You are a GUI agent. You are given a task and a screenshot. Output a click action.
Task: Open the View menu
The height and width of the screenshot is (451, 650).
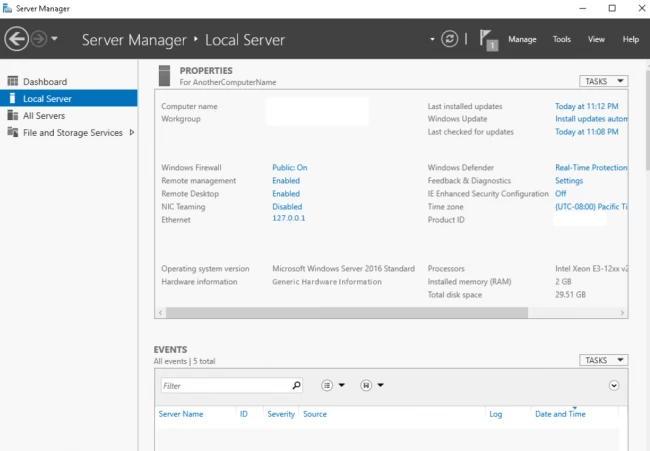[x=596, y=39]
